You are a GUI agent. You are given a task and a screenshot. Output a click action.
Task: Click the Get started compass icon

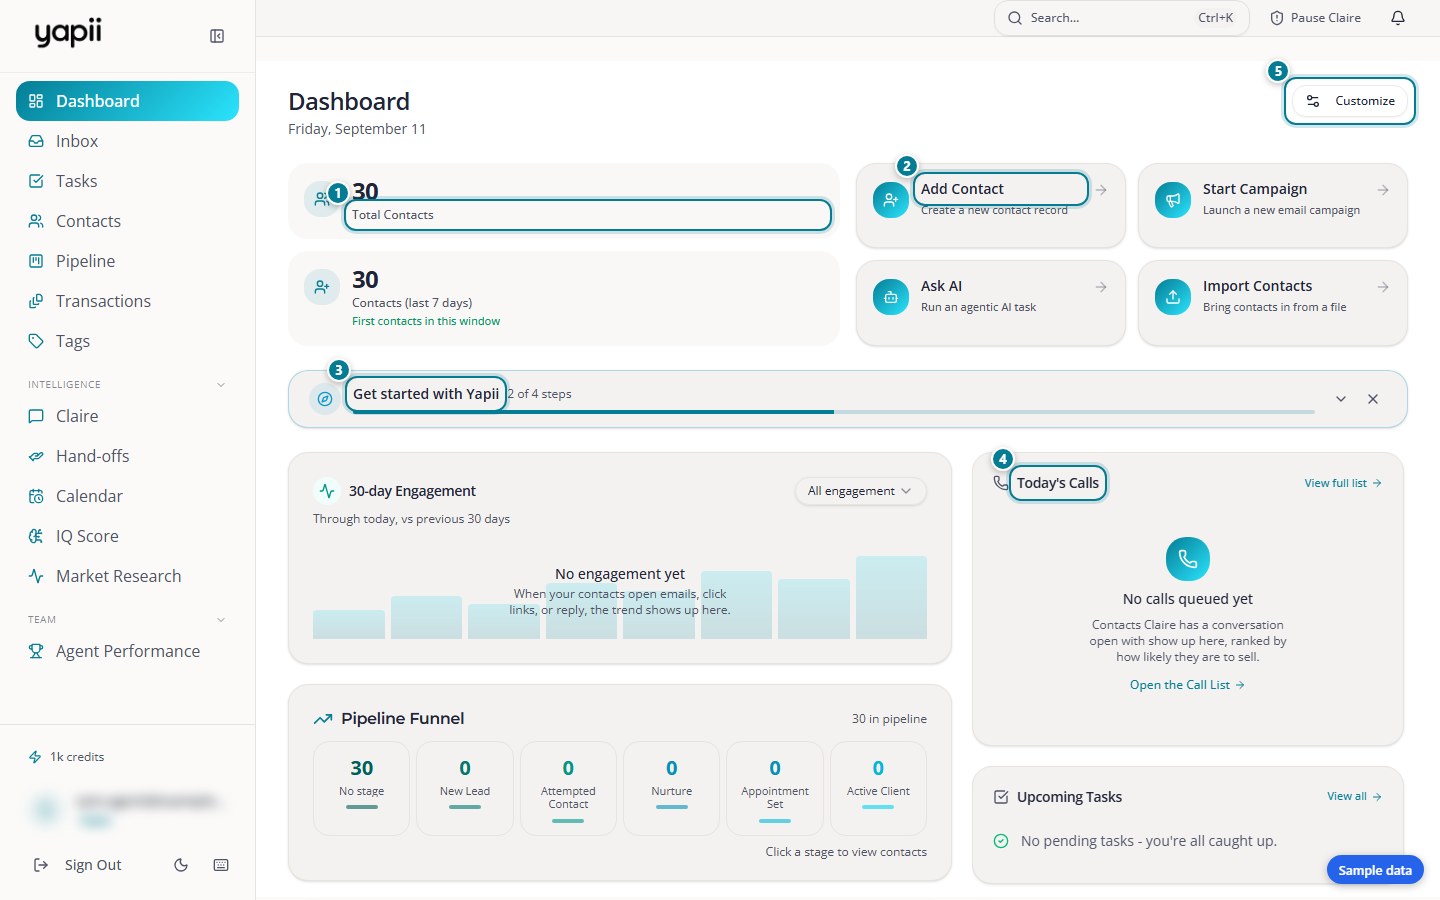click(325, 399)
